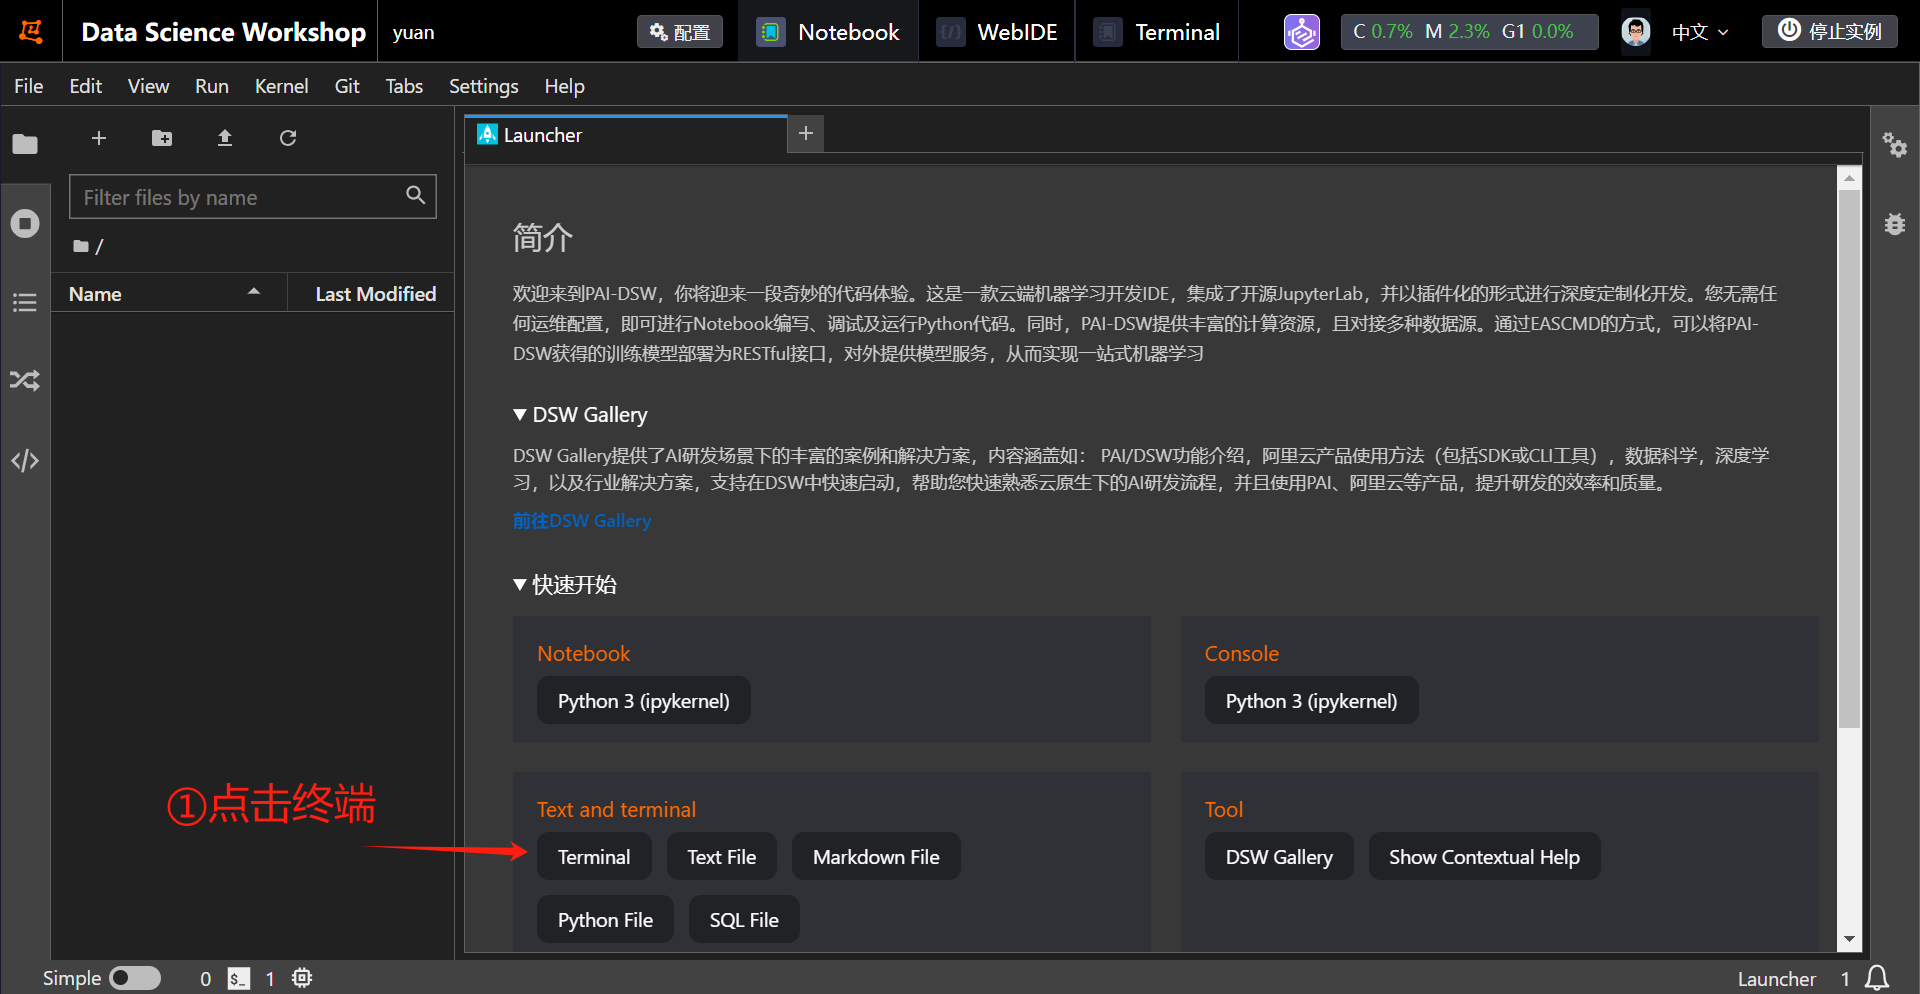This screenshot has height=994, width=1920.
Task: Open DSW Gallery from Tool section
Action: 1279,857
